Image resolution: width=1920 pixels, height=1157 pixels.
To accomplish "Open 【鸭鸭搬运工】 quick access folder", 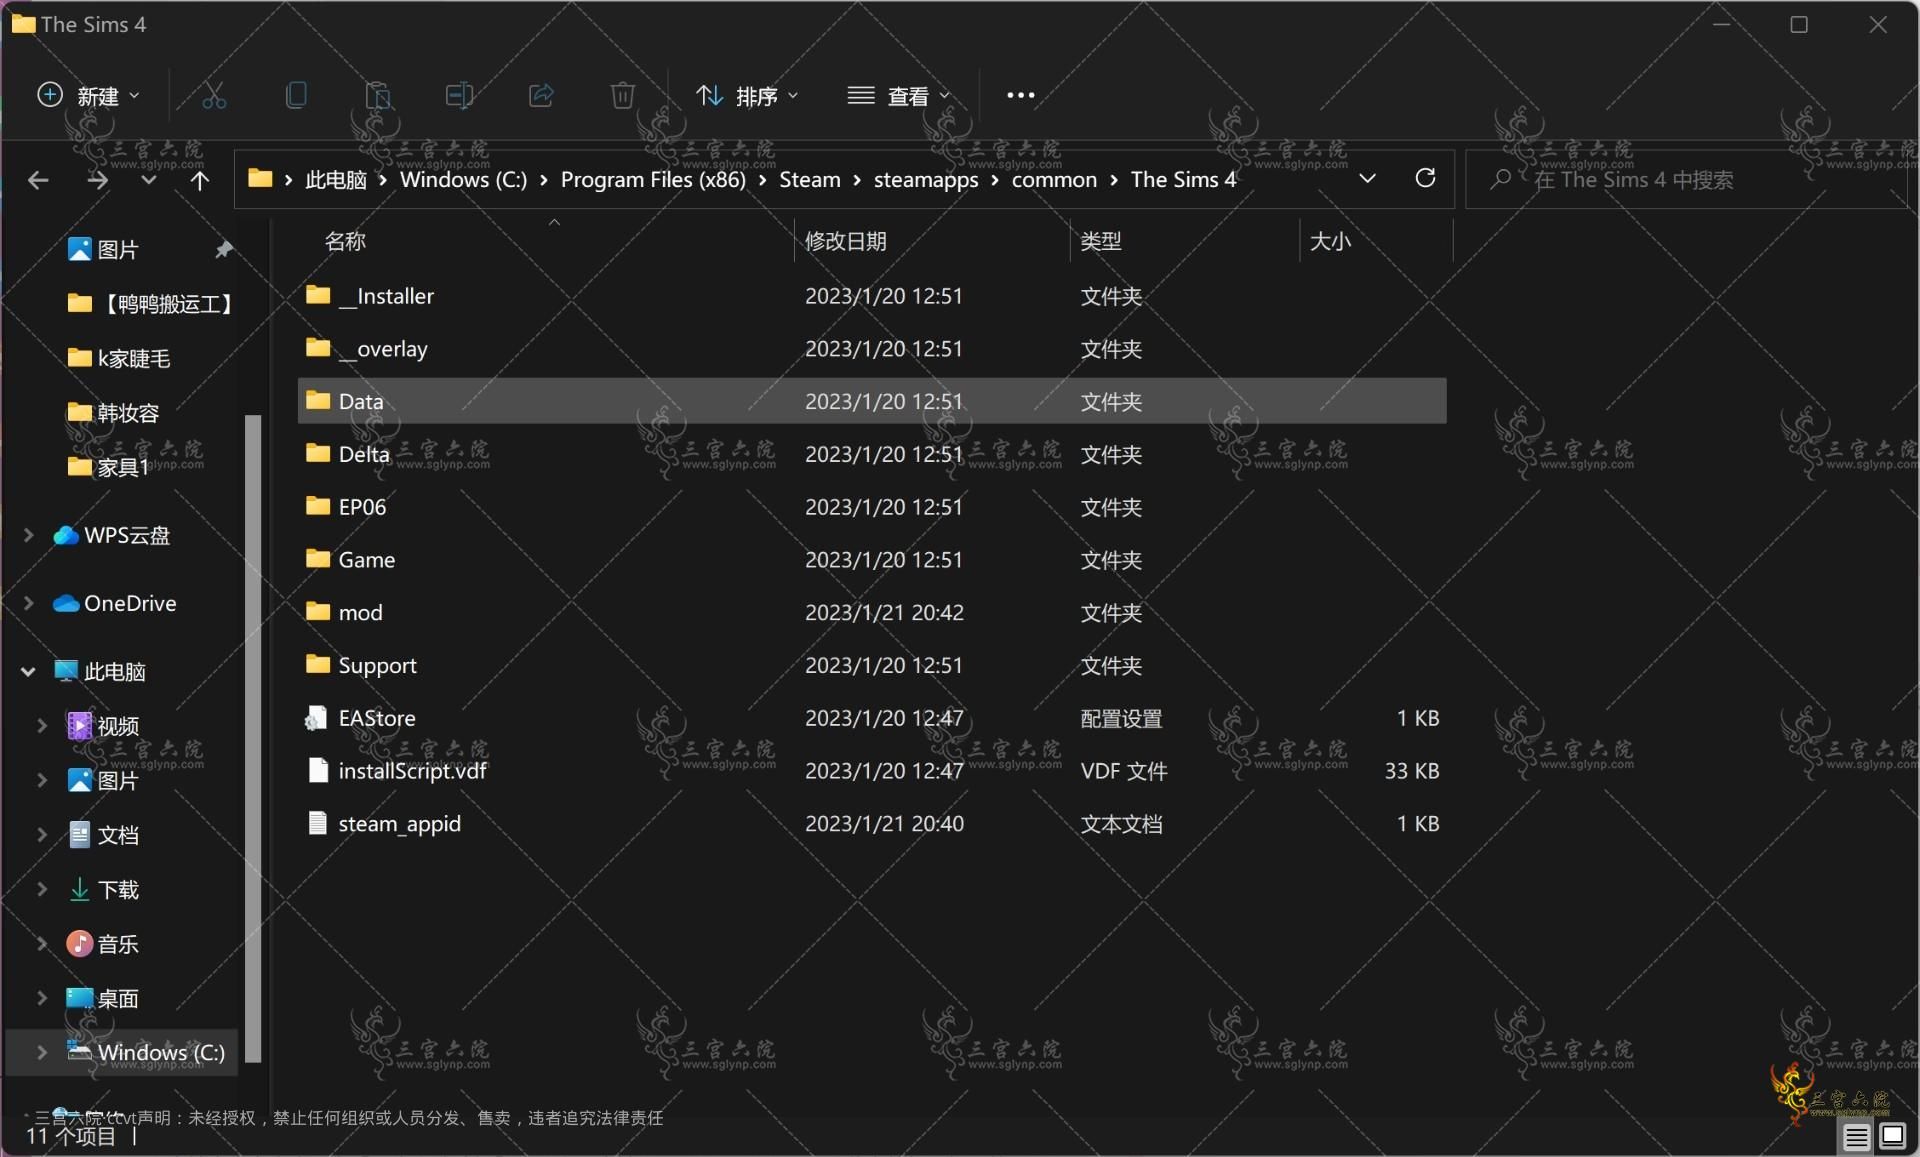I will (152, 303).
